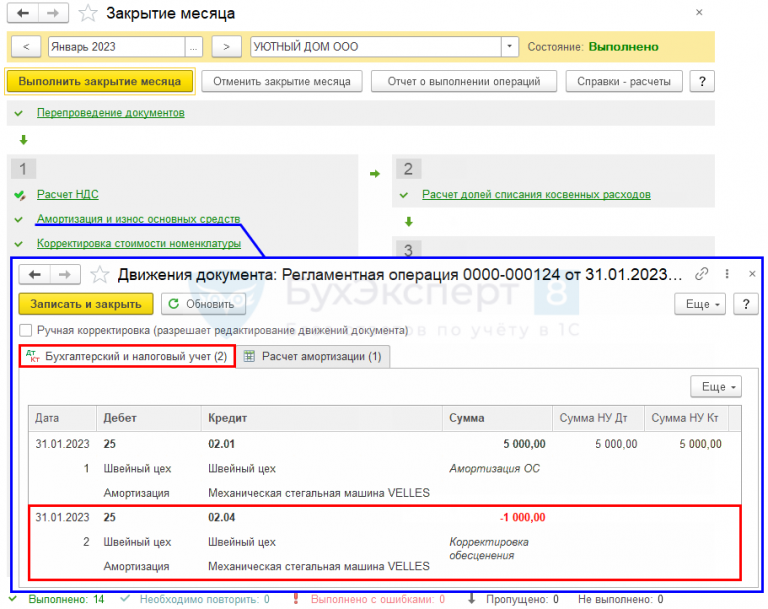The height and width of the screenshot is (609, 768).
Task: Click the checkmark icon beside Амортизация и износ
Action: pos(19,219)
